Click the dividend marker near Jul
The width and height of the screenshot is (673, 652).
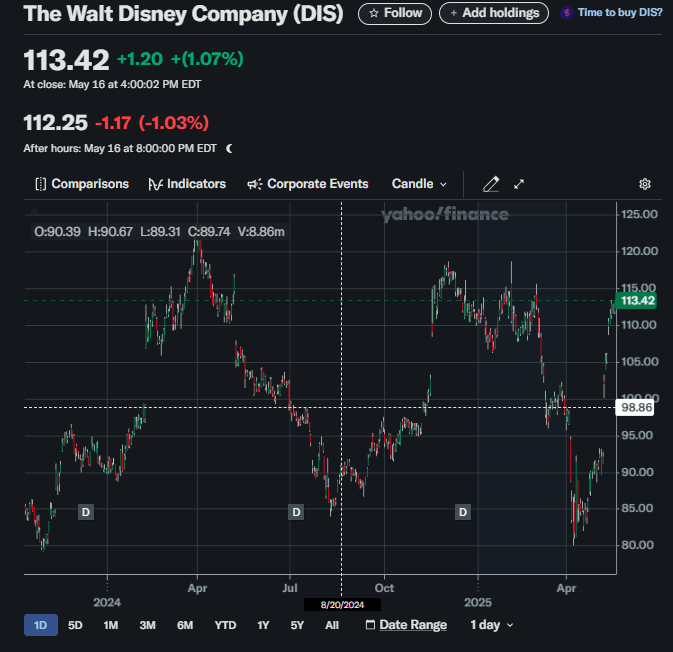pyautogui.click(x=296, y=512)
